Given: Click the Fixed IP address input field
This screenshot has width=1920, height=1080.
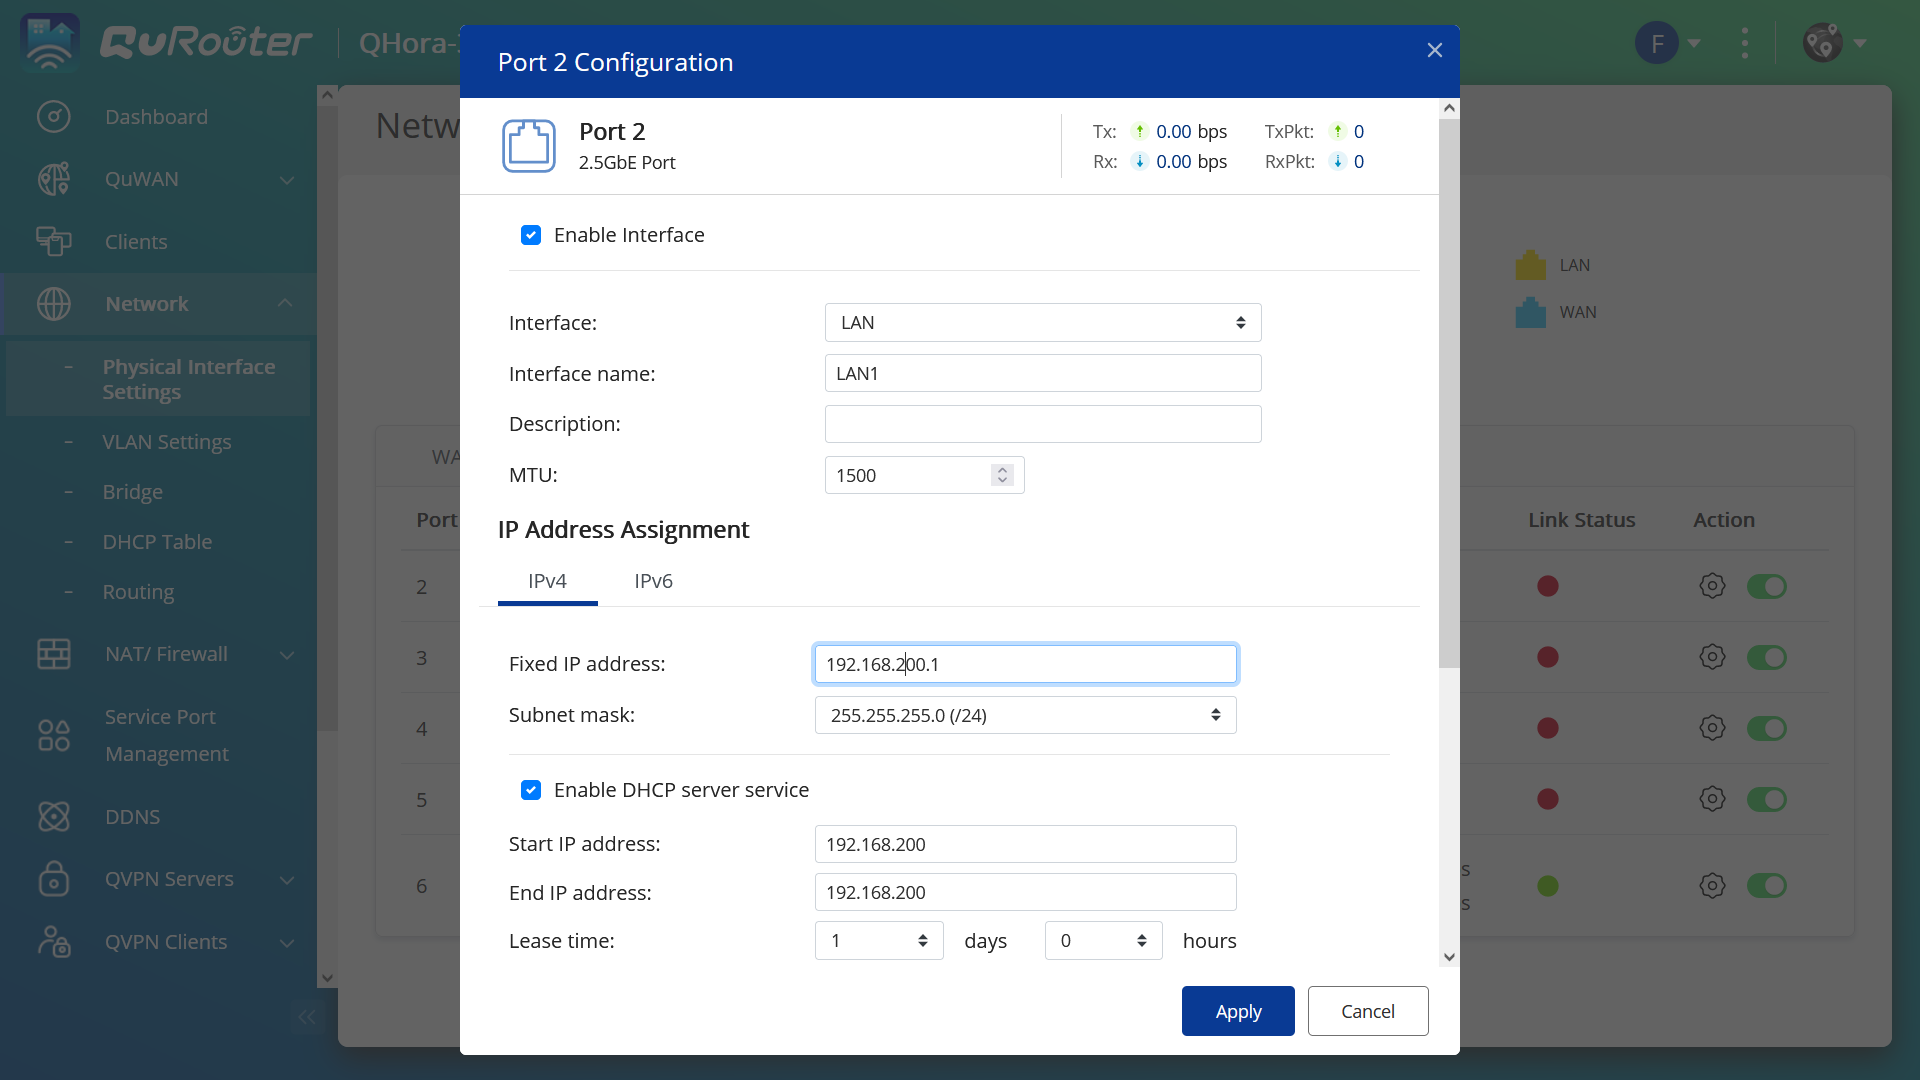Looking at the screenshot, I should pos(1025,663).
